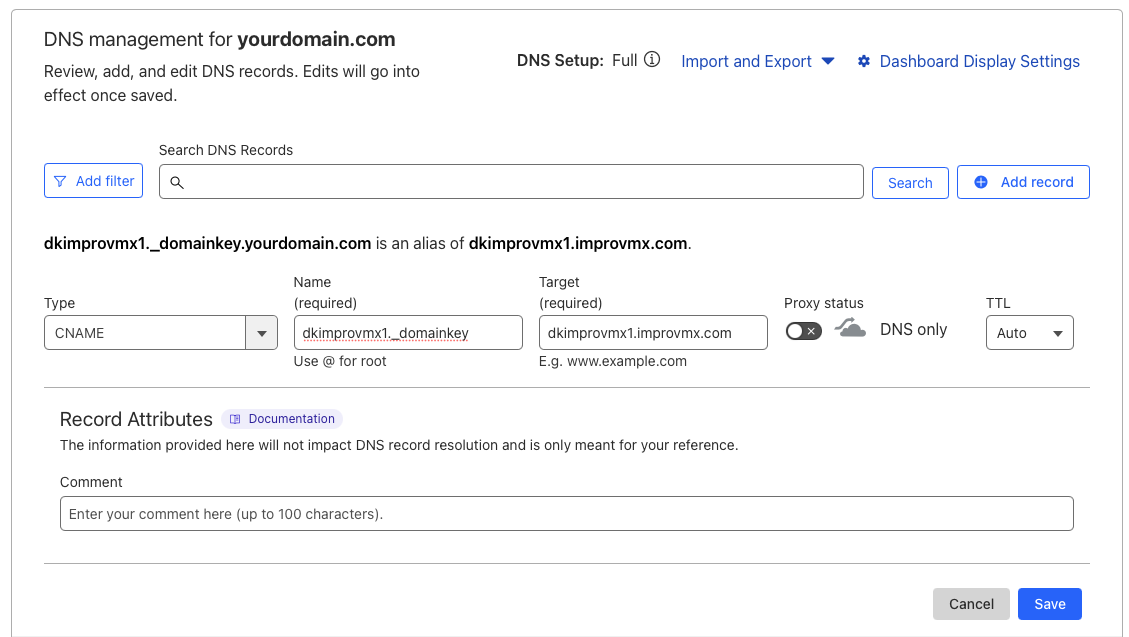Click the Add filter button
This screenshot has height=637, width=1129.
point(93,181)
